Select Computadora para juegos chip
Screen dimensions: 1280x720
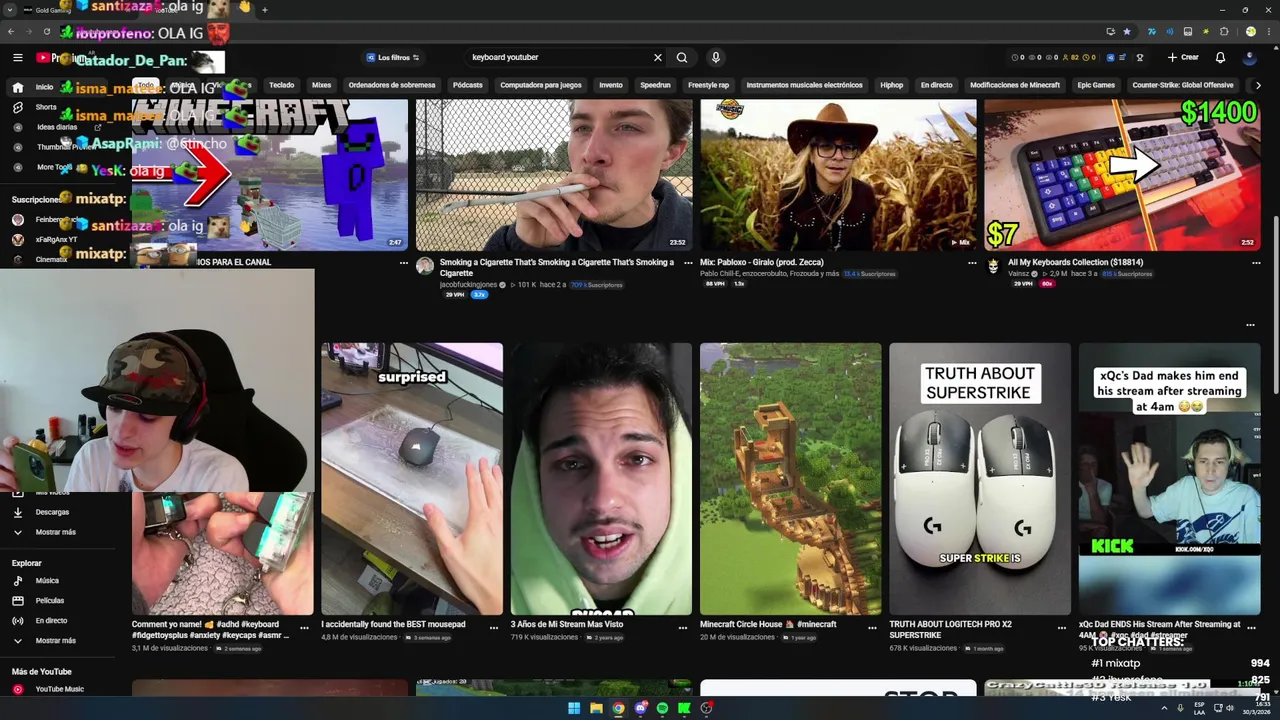(x=541, y=85)
